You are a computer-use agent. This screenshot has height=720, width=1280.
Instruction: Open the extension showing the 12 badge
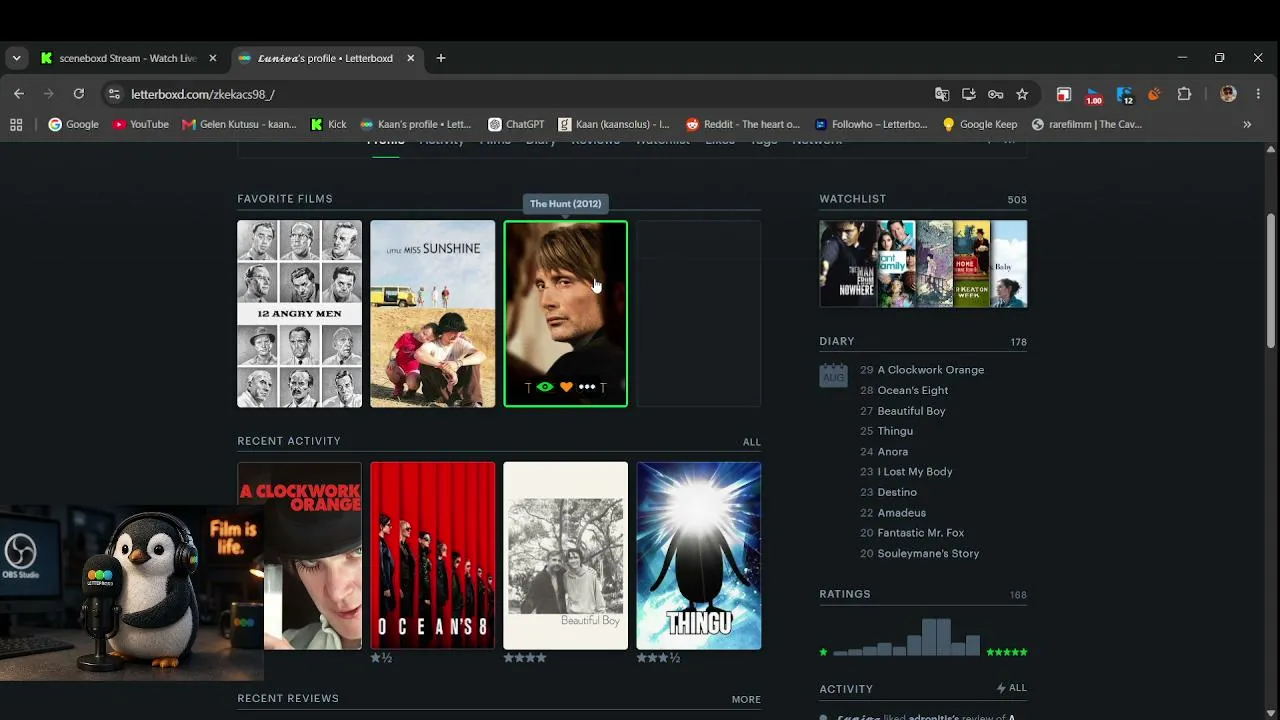pos(1125,95)
